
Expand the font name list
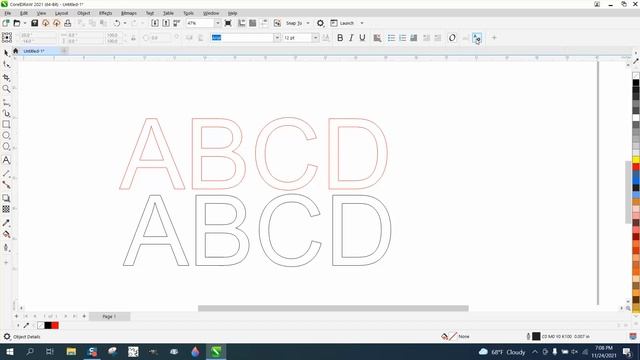(277, 38)
